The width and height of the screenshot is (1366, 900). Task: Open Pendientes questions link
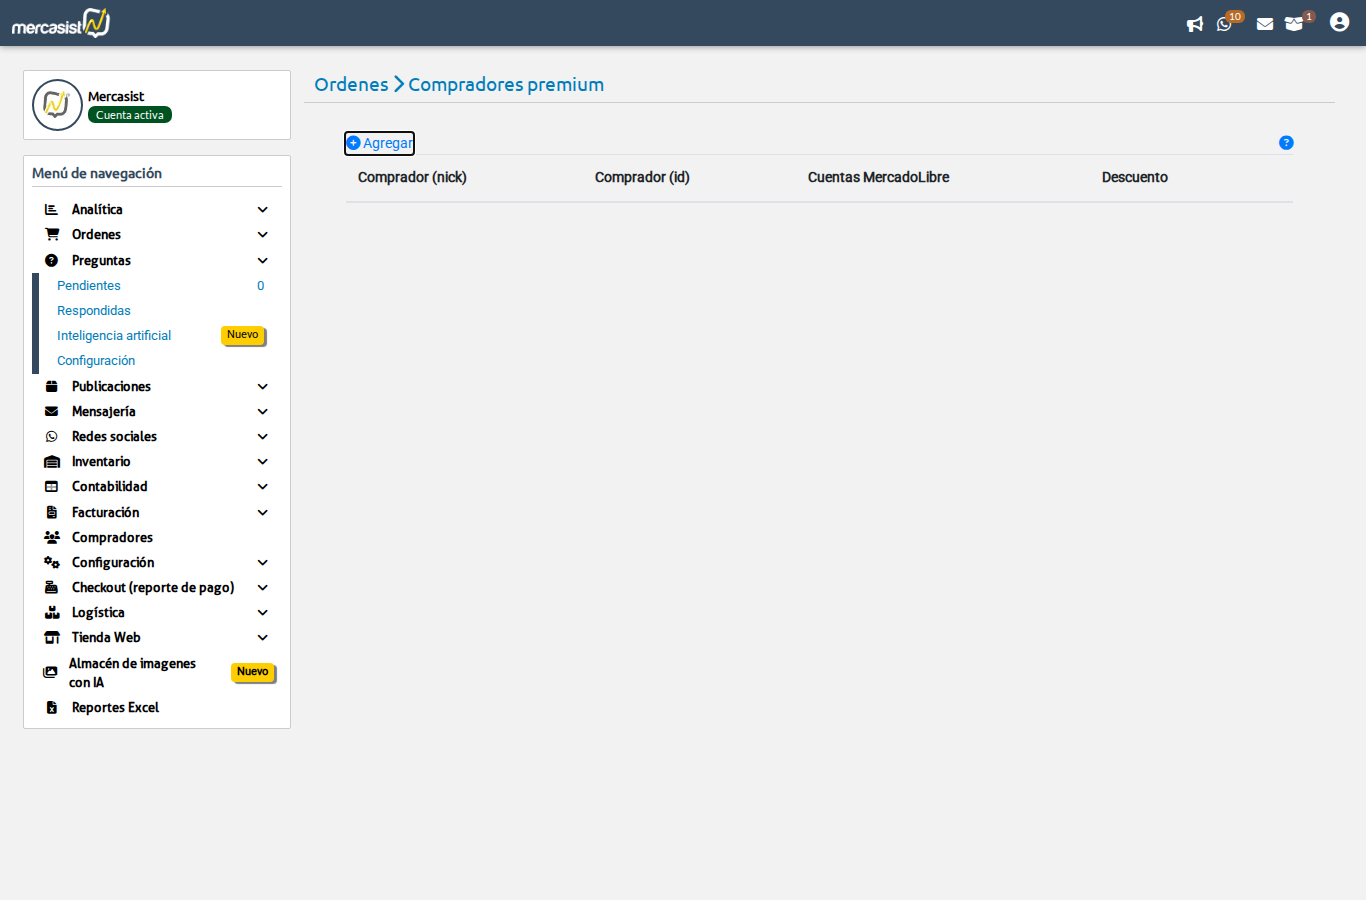coord(89,286)
